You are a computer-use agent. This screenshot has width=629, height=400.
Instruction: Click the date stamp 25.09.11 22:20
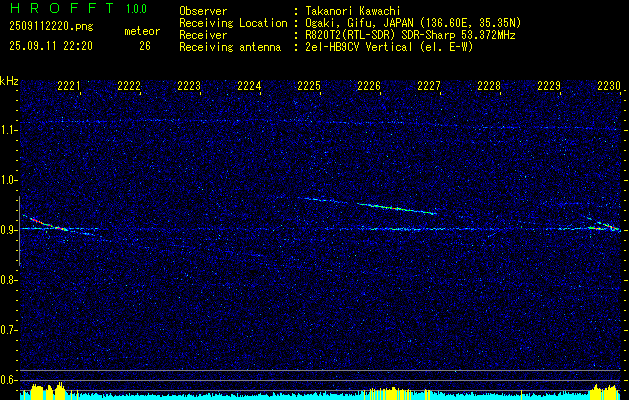pos(51,46)
